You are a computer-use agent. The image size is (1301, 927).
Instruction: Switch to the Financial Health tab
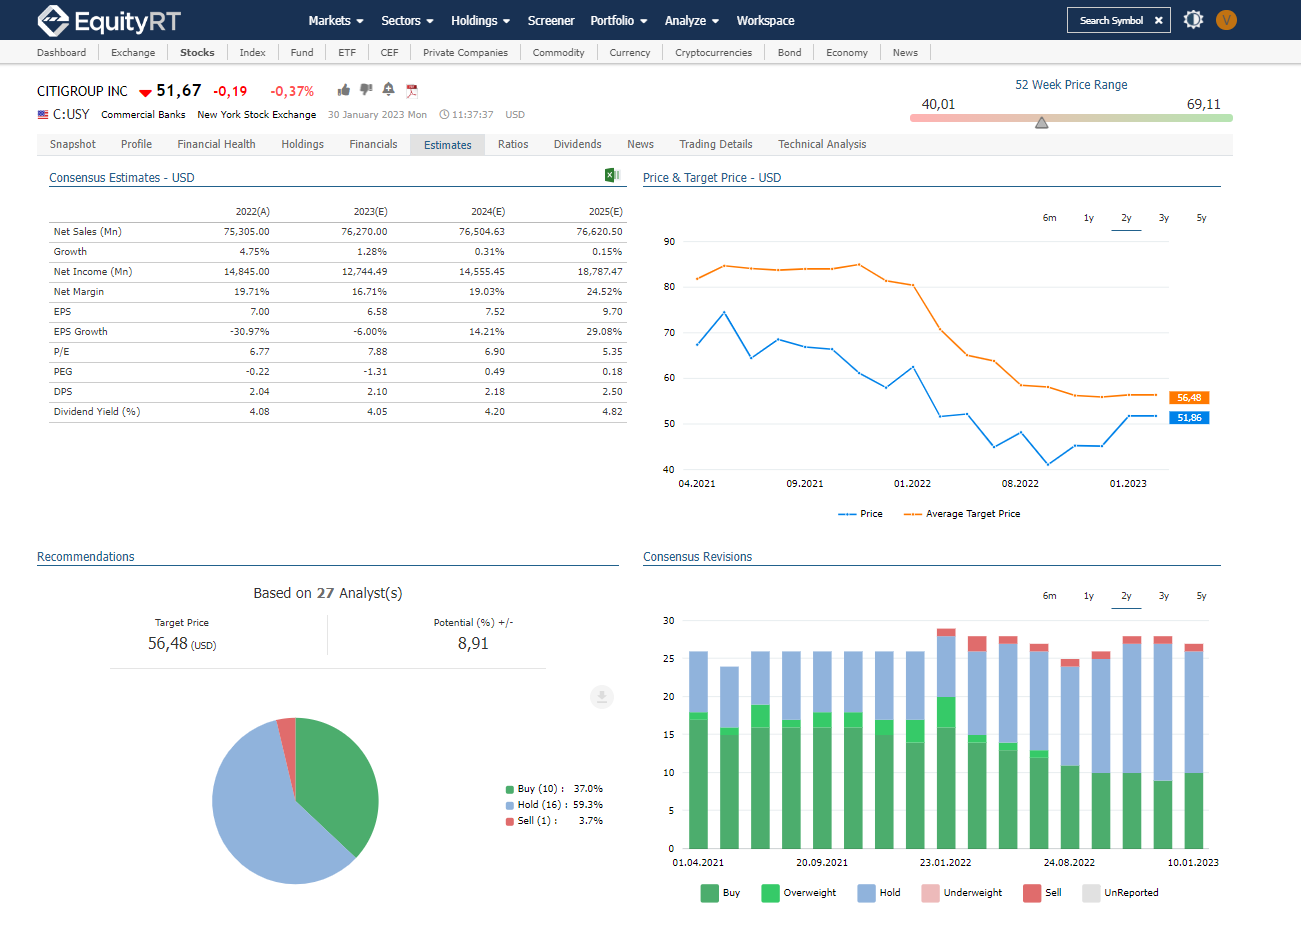(216, 144)
